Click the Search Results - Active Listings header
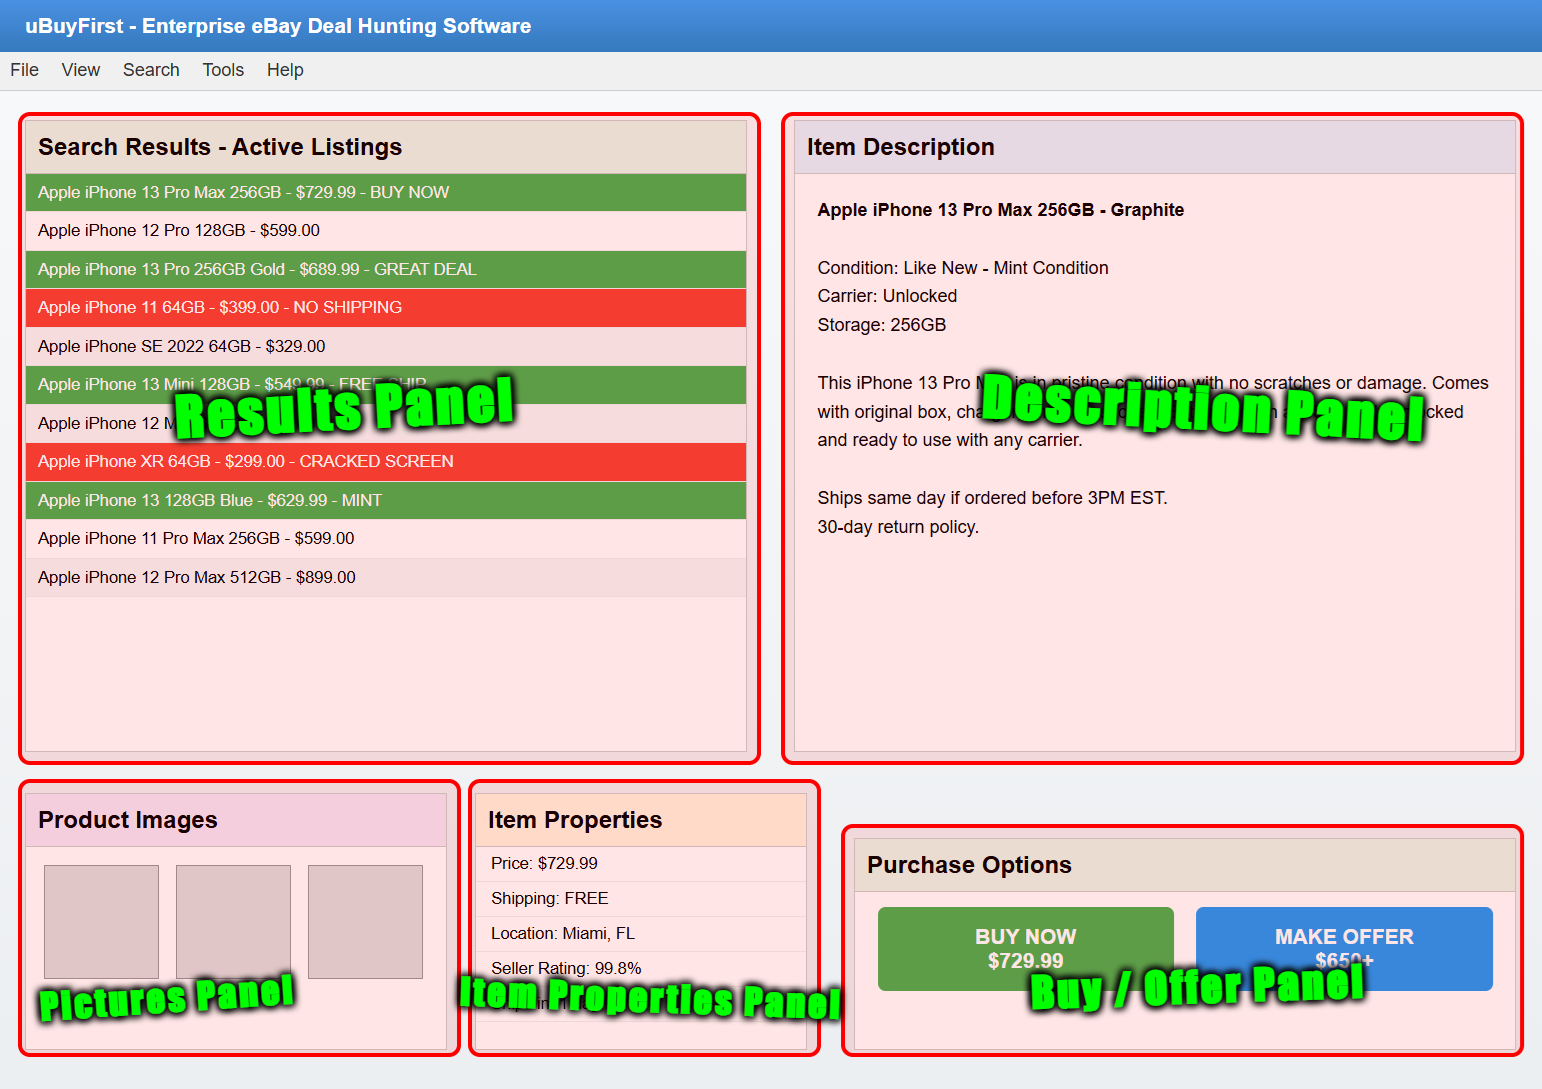 pos(386,147)
